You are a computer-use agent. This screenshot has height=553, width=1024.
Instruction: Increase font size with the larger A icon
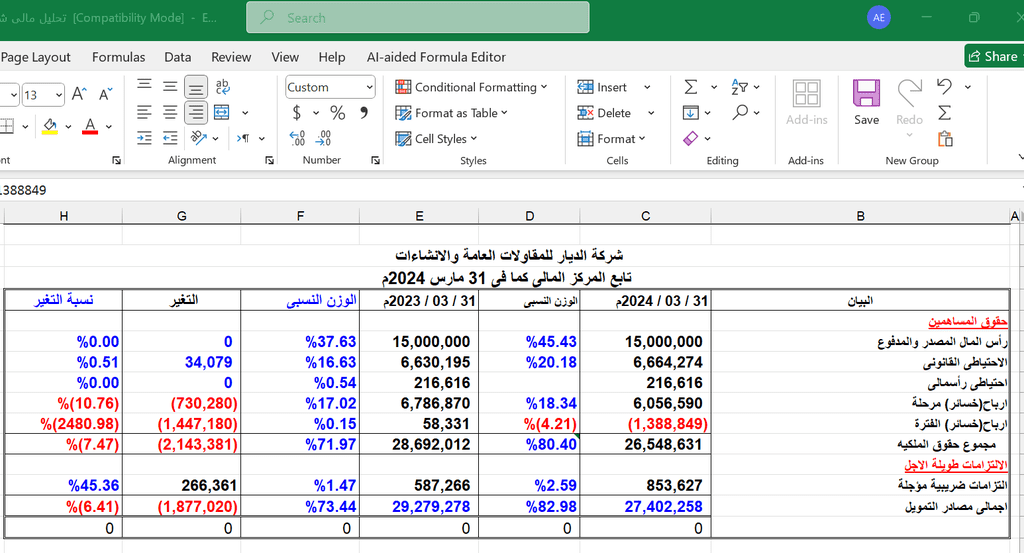click(79, 95)
